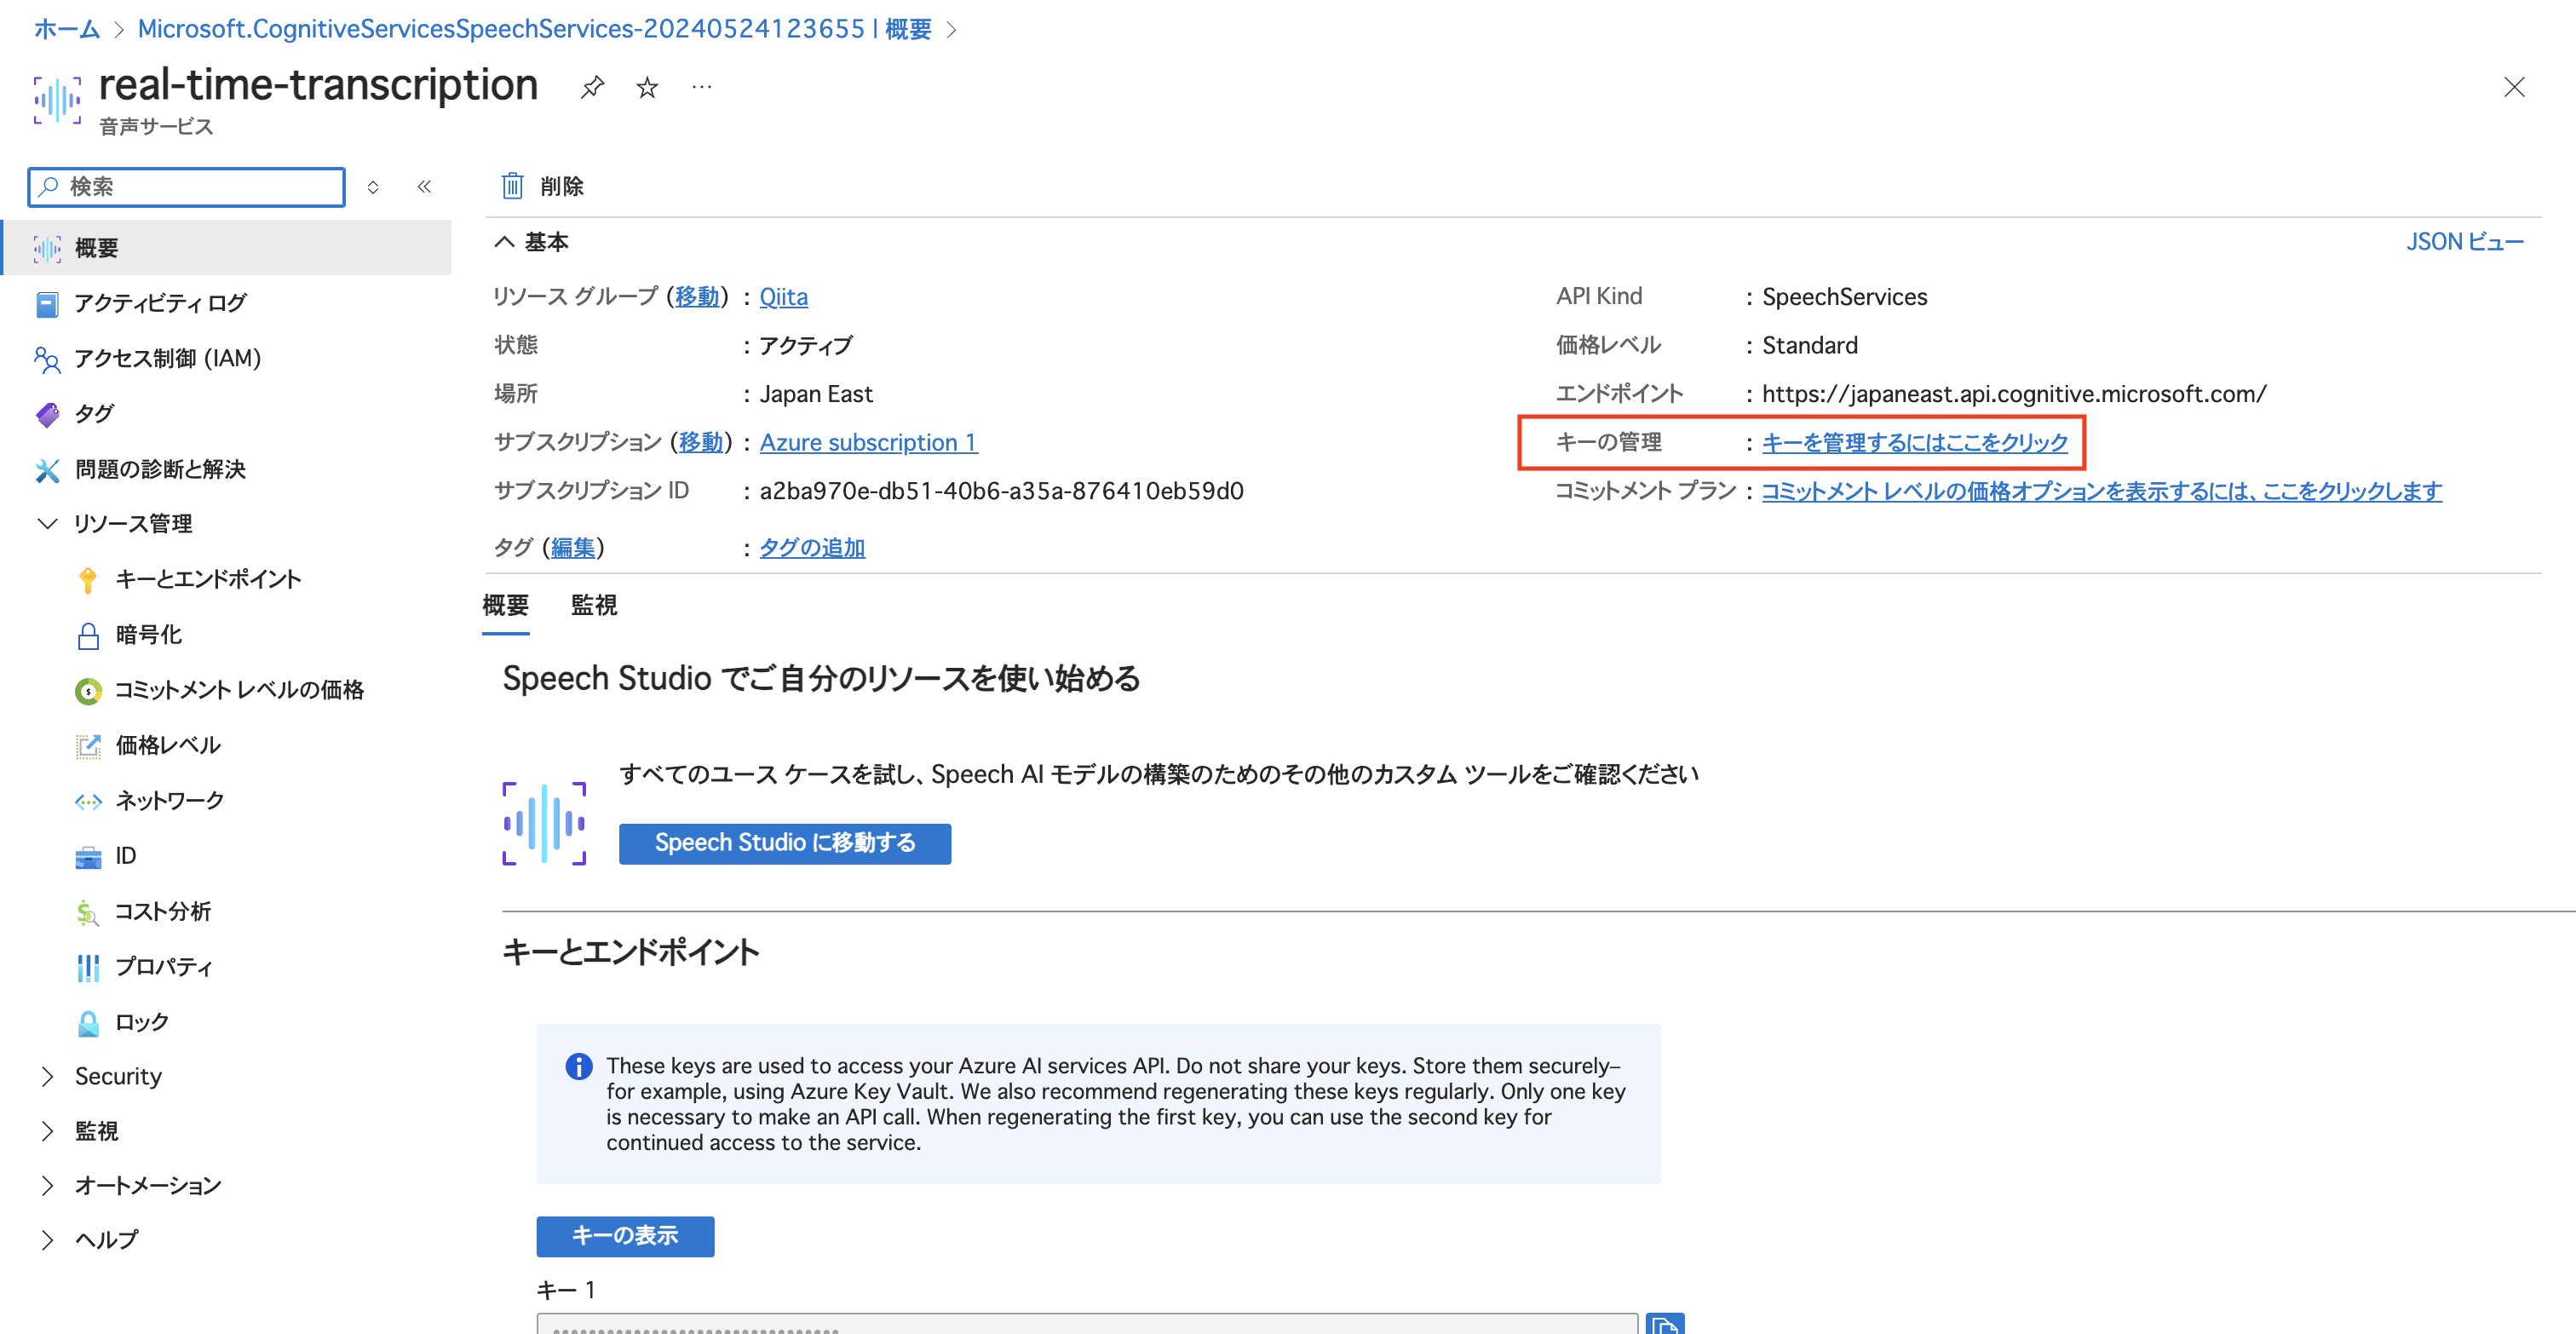Viewport: 2576px width, 1334px height.
Task: Click 編集 next to タグ
Action: point(573,548)
